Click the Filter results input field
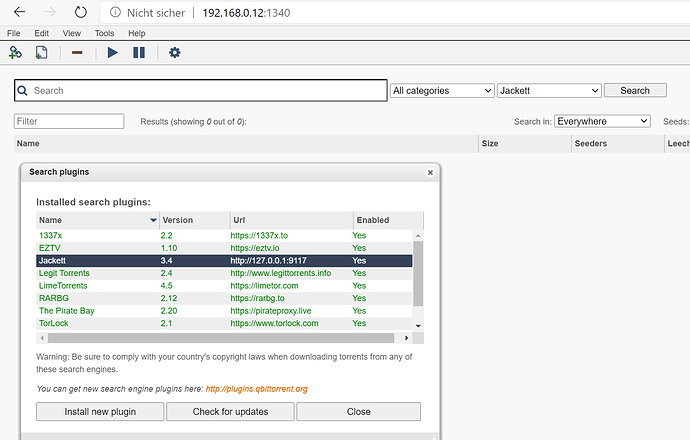Image resolution: width=690 pixels, height=440 pixels. point(69,121)
